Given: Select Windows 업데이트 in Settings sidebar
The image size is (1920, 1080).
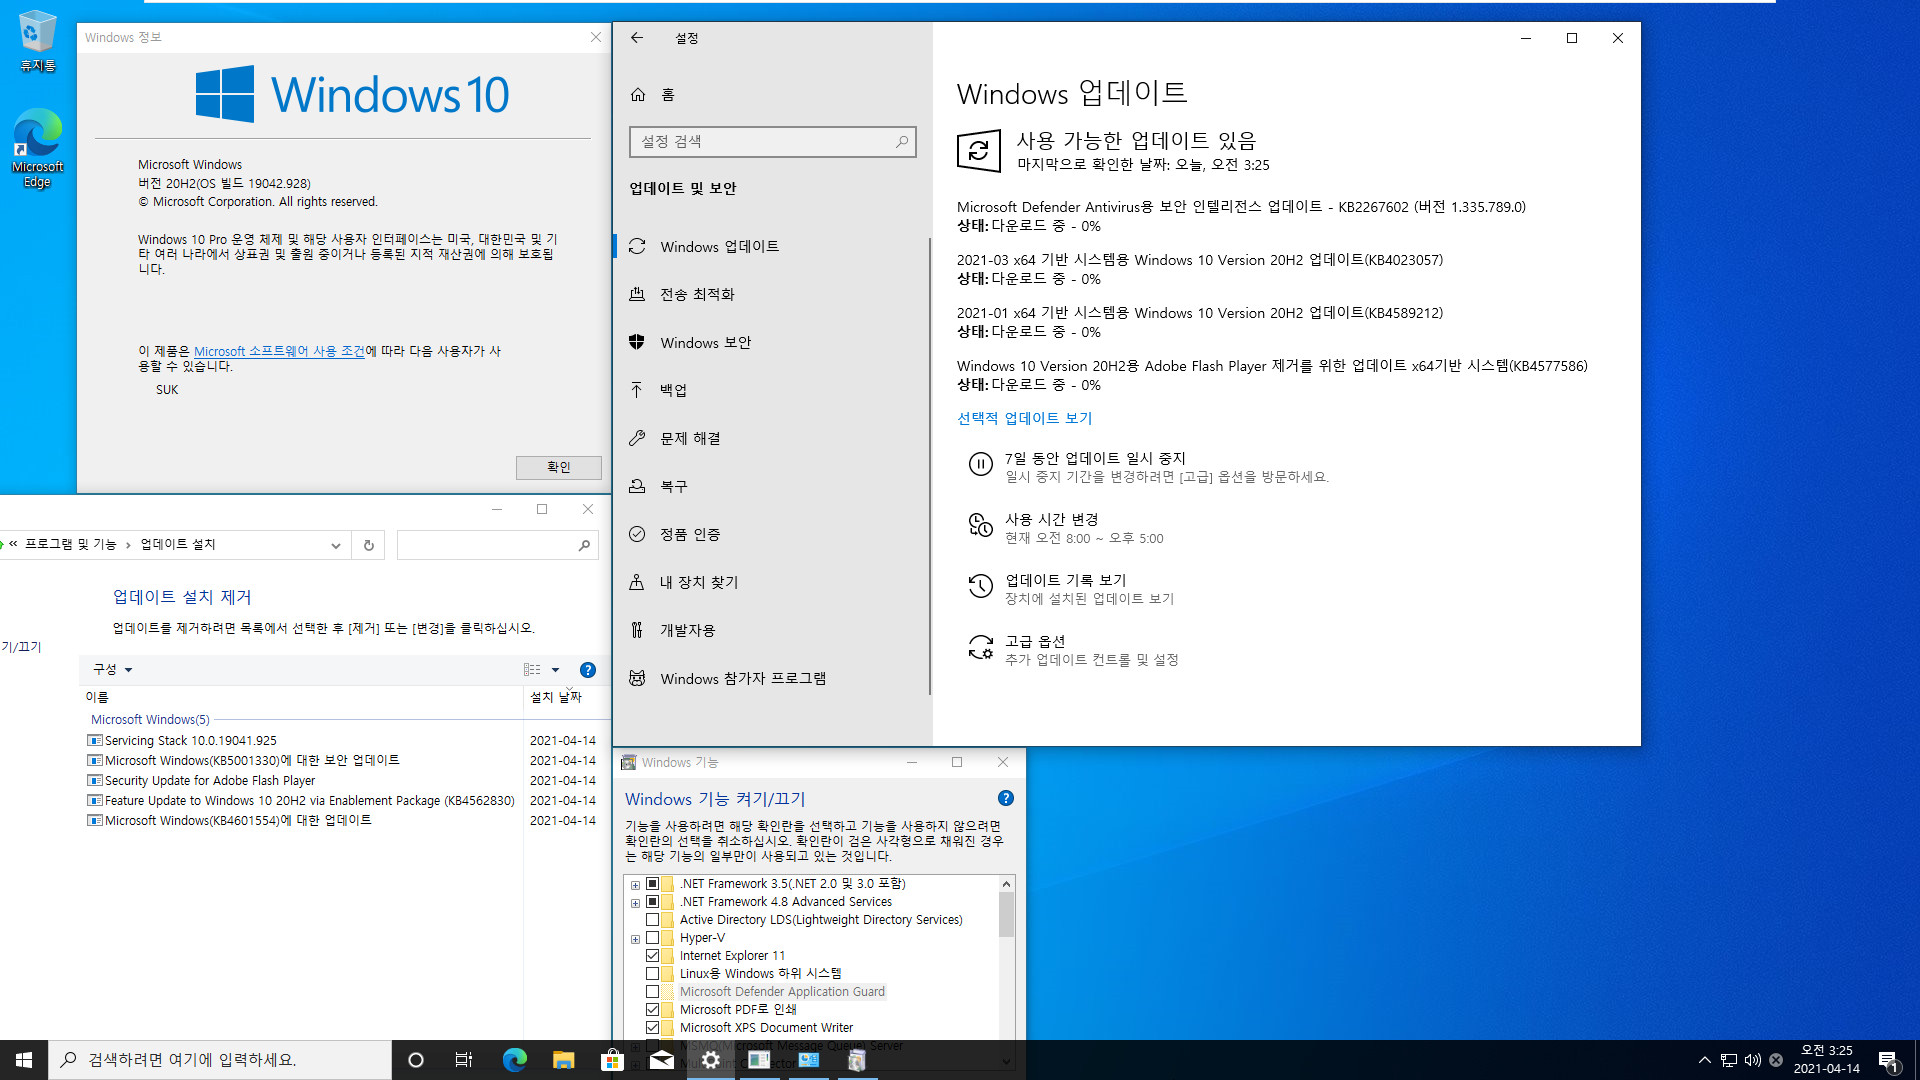Looking at the screenshot, I should 772,247.
